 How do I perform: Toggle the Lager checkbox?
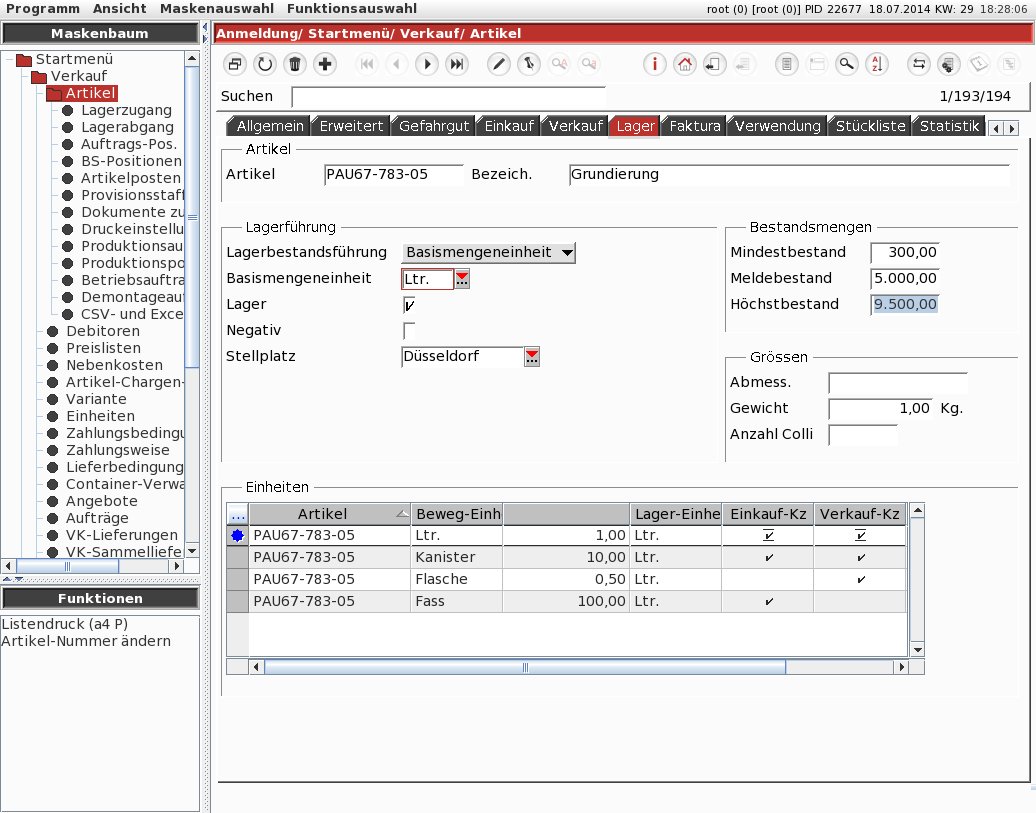[409, 305]
